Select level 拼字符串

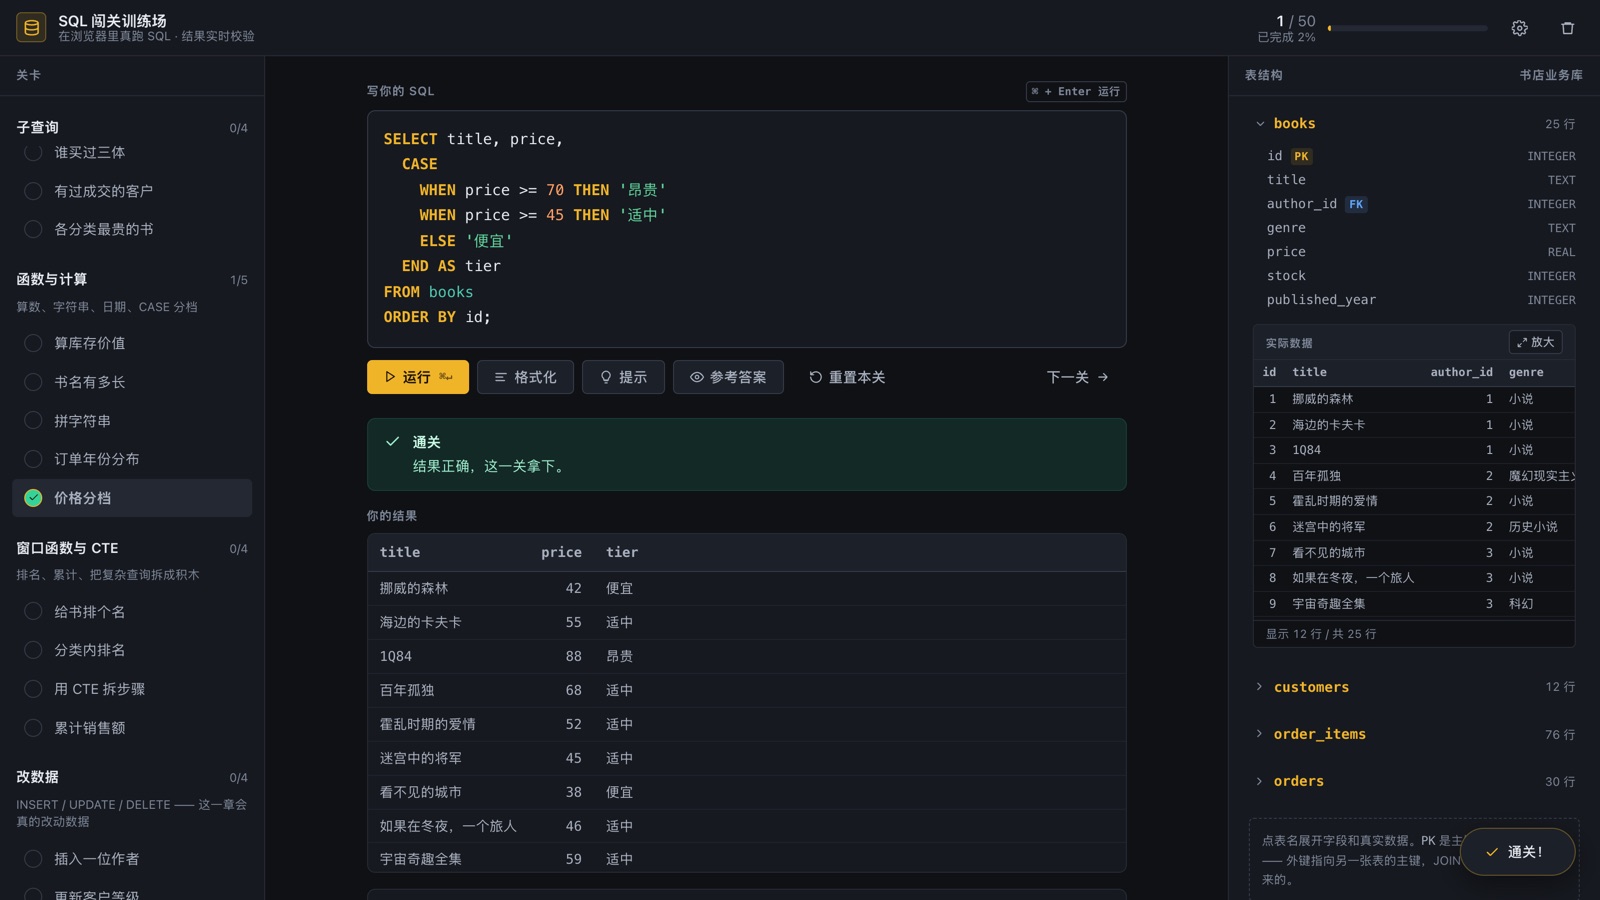[132, 421]
